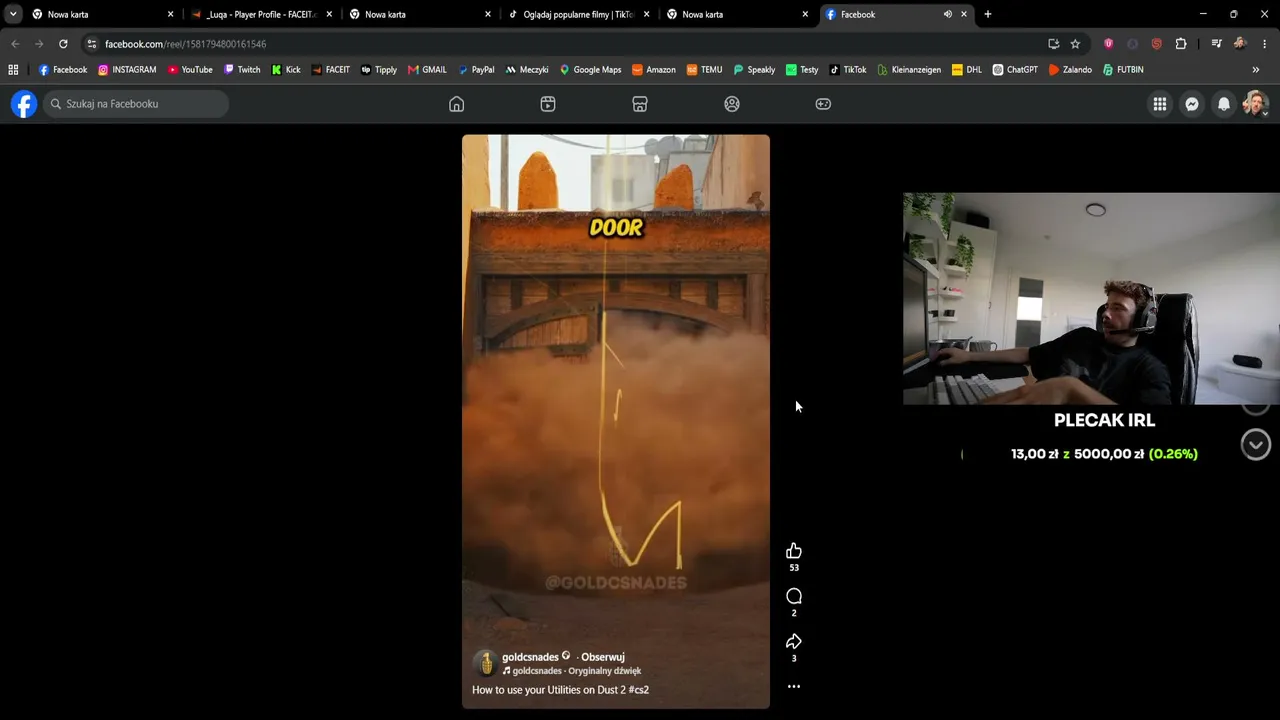Open the Twitch bookmark
Viewport: 1280px width, 720px height.
click(x=242, y=70)
